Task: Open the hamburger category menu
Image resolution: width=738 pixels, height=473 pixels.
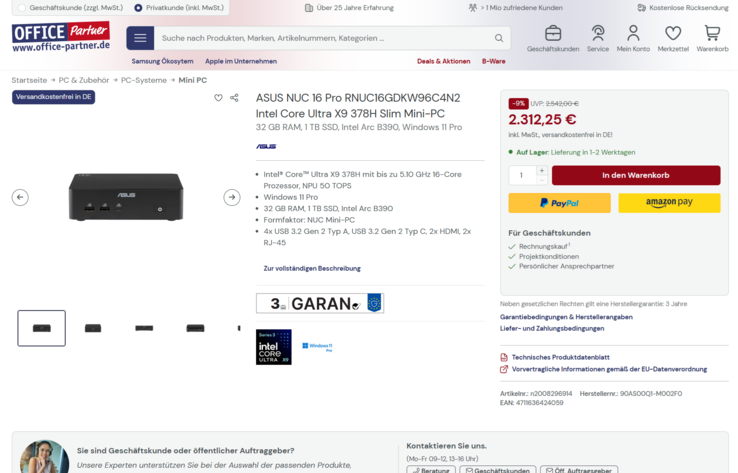Action: point(140,38)
